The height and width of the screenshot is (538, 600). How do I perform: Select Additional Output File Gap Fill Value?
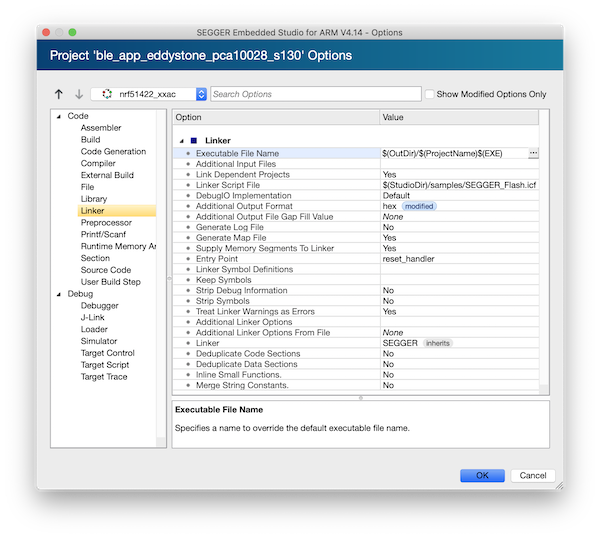pyautogui.click(x=356, y=217)
